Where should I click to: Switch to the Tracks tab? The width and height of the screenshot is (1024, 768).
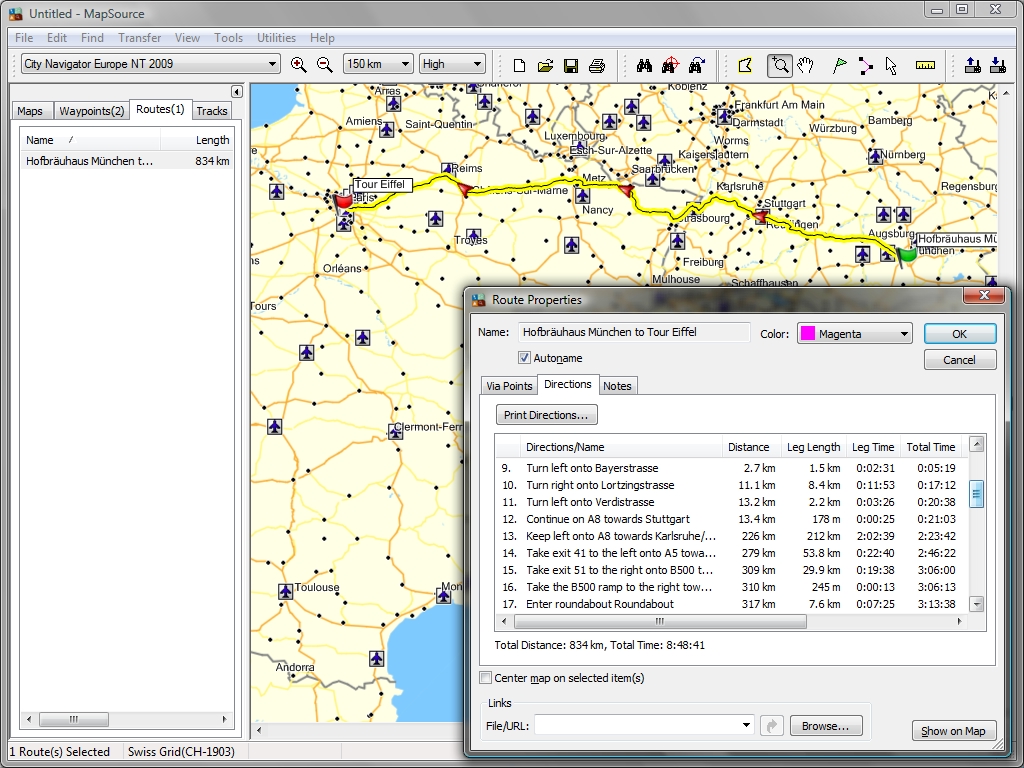212,111
